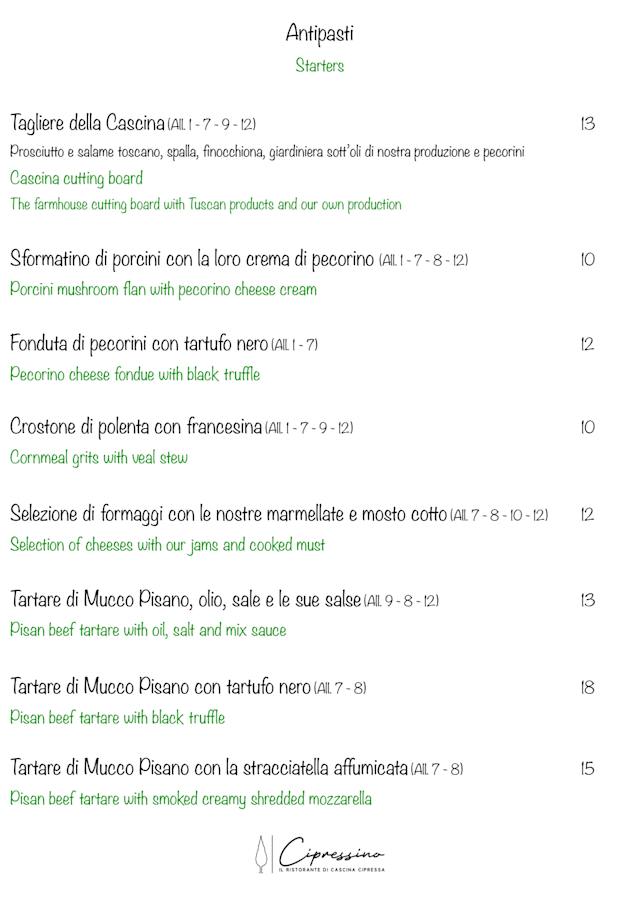Click the Cipressino logo script text

pos(331,852)
